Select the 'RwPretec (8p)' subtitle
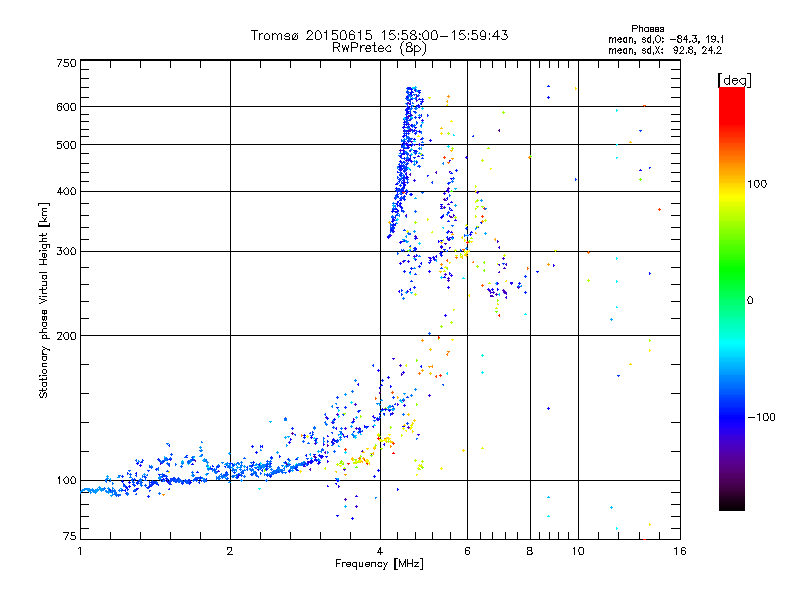Screen dimensions: 800x600 coord(379,48)
